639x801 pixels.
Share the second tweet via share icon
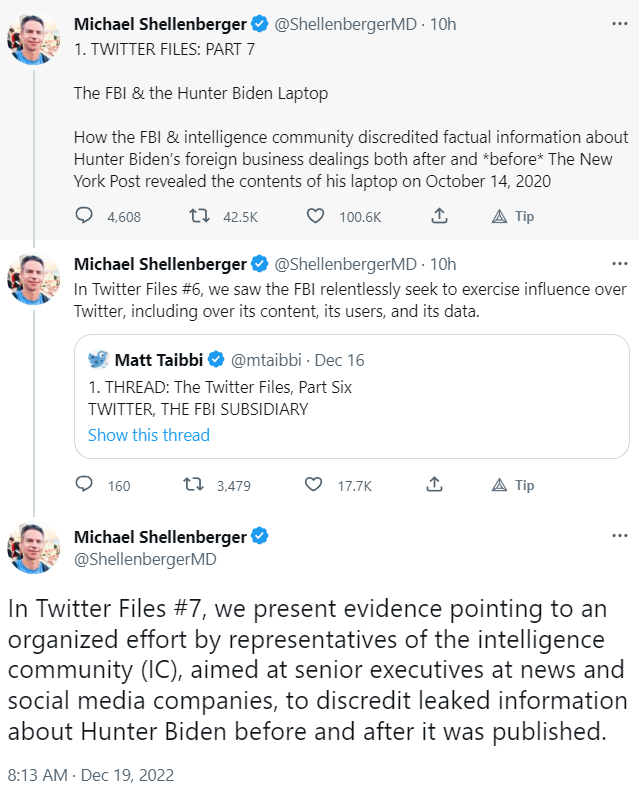[x=435, y=485]
